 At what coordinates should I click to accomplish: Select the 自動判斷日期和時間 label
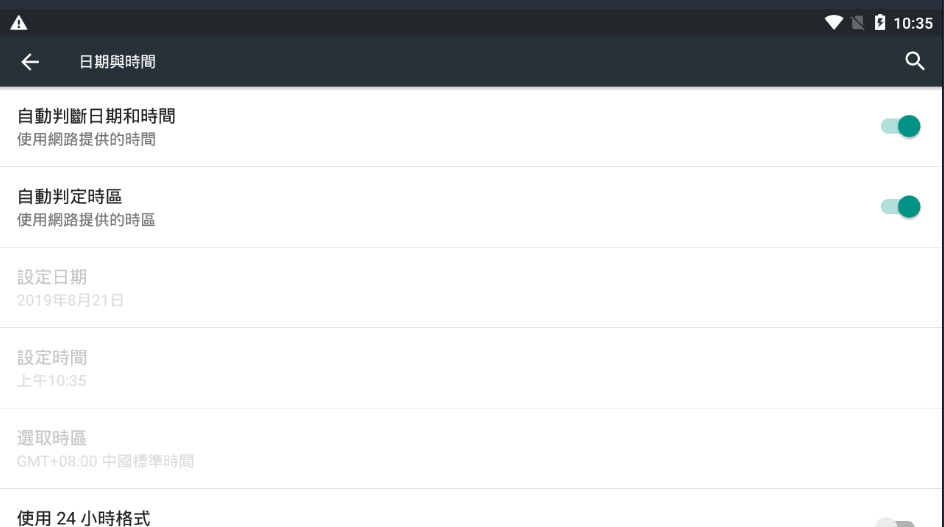[98, 117]
